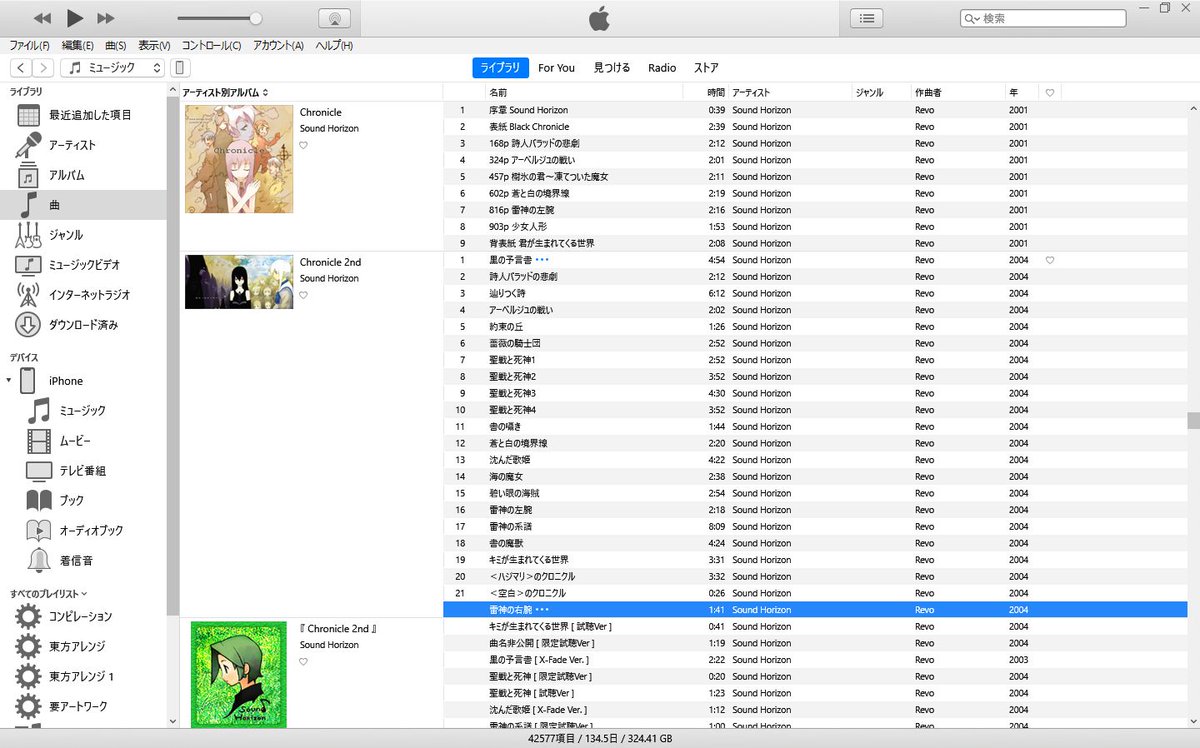Viewport: 1200px width, 748px height.
Task: Open the 表示(V) menu
Action: pos(154,46)
